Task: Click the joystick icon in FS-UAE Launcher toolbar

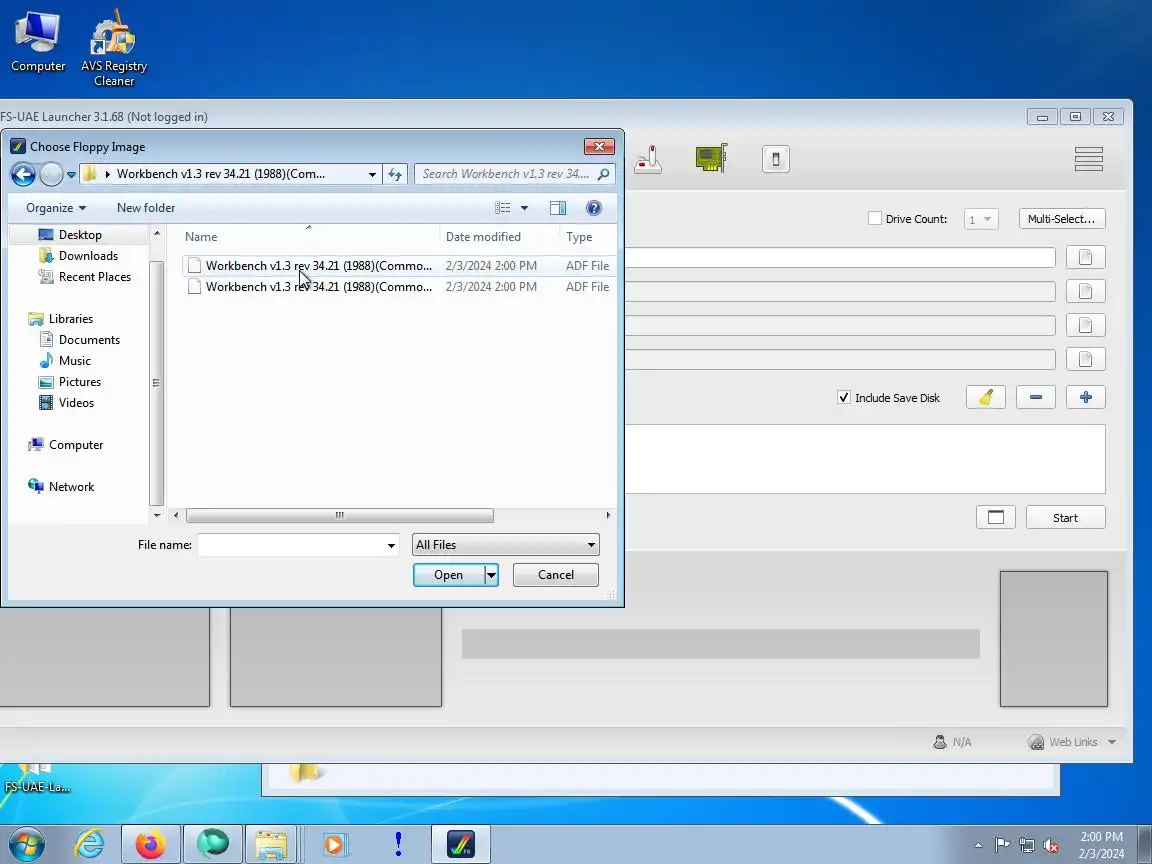Action: point(648,159)
